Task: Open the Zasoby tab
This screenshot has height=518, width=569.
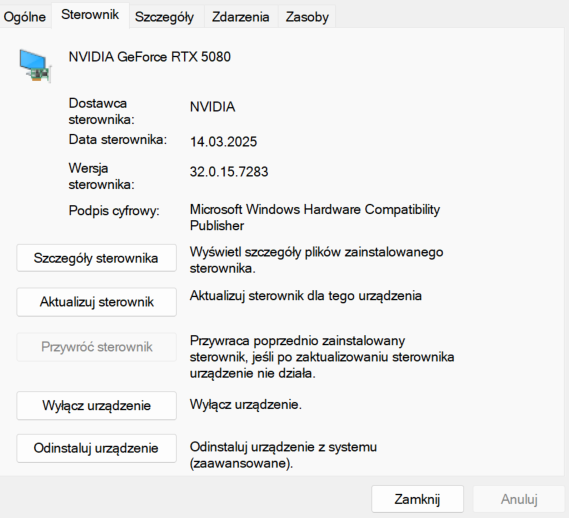Action: (307, 17)
